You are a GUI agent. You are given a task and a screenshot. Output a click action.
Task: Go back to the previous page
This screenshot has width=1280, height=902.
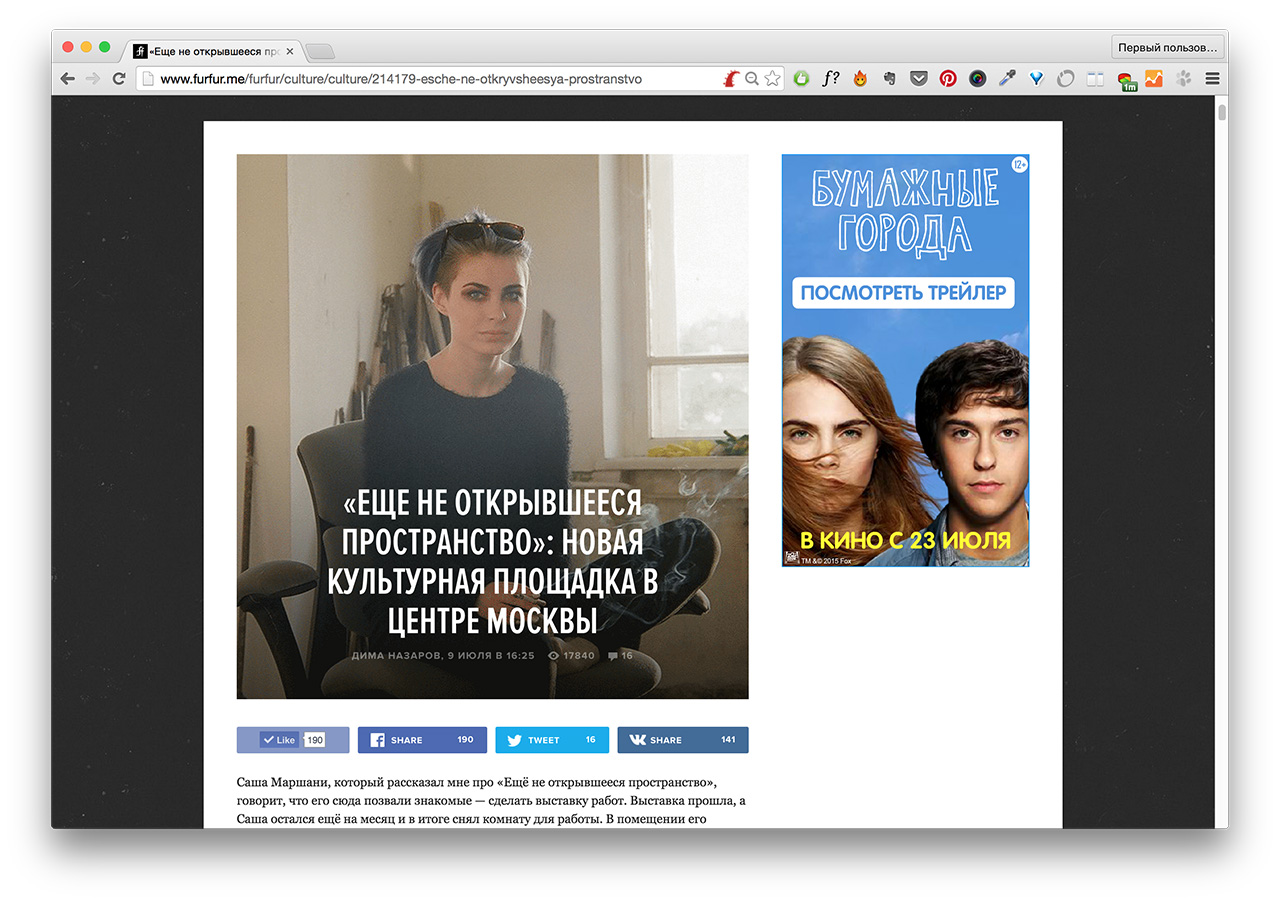click(68, 79)
